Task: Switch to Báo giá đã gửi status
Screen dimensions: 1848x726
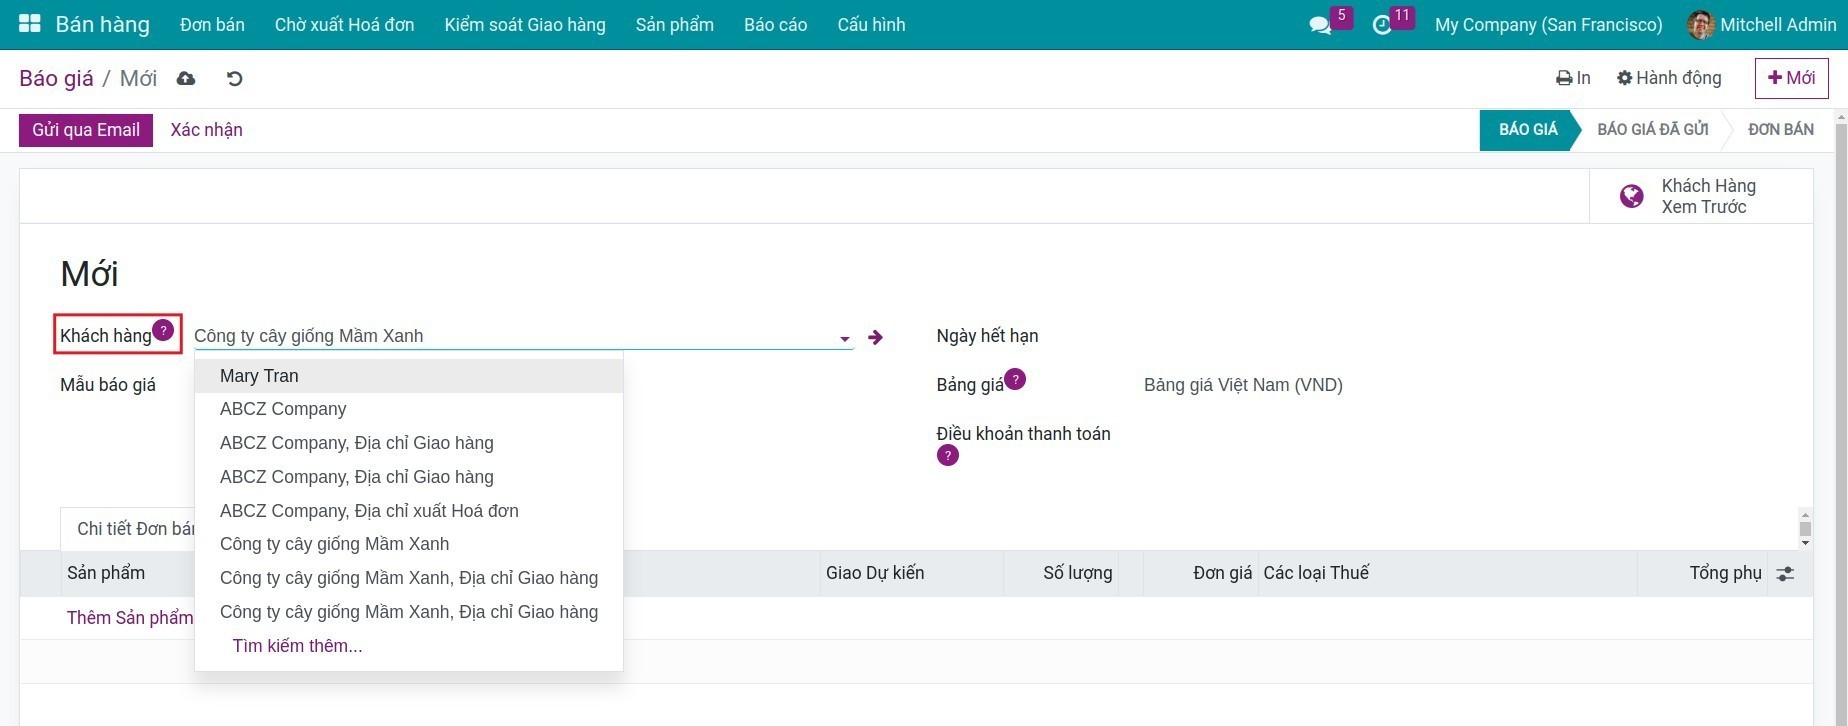Action: click(x=1652, y=130)
